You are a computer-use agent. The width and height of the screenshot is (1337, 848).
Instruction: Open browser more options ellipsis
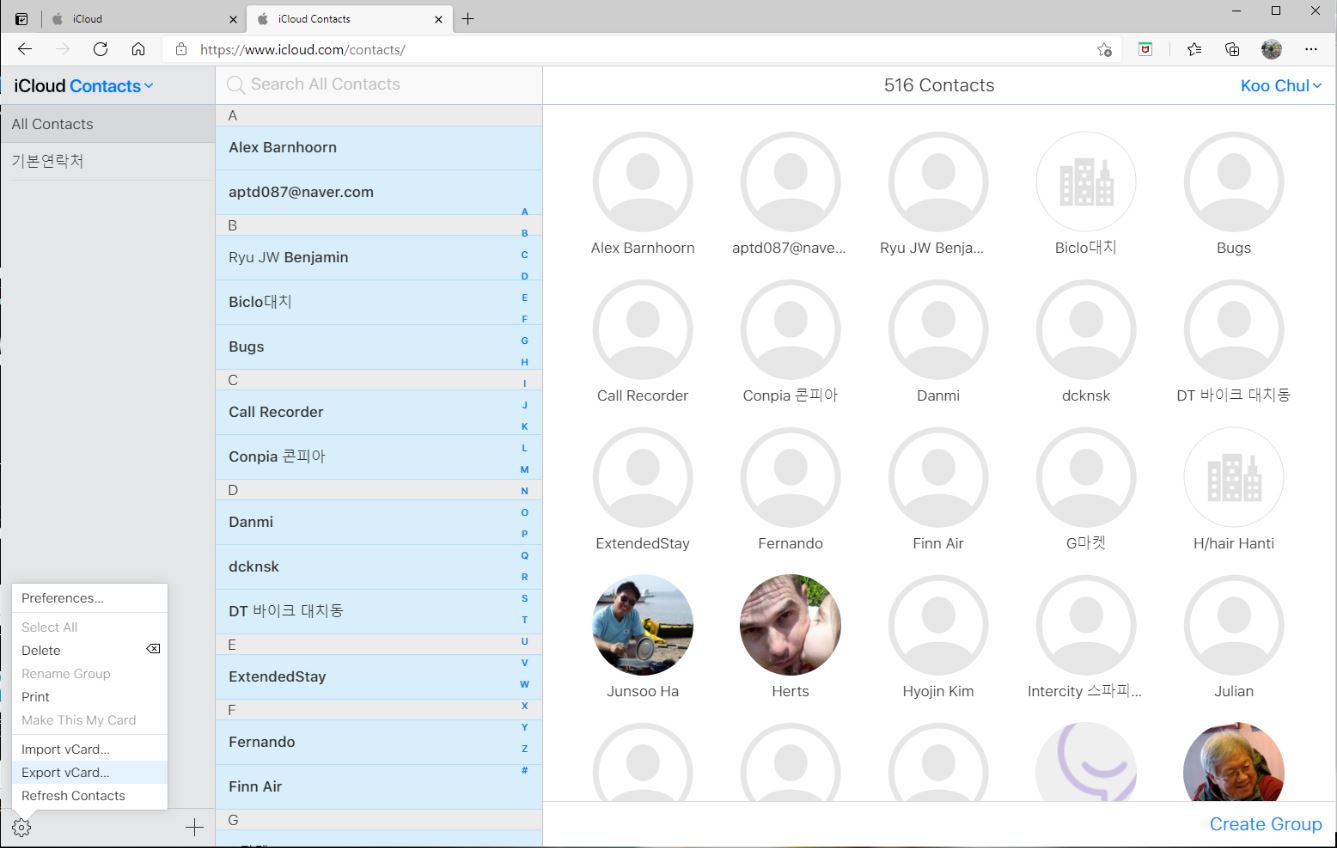click(x=1311, y=49)
